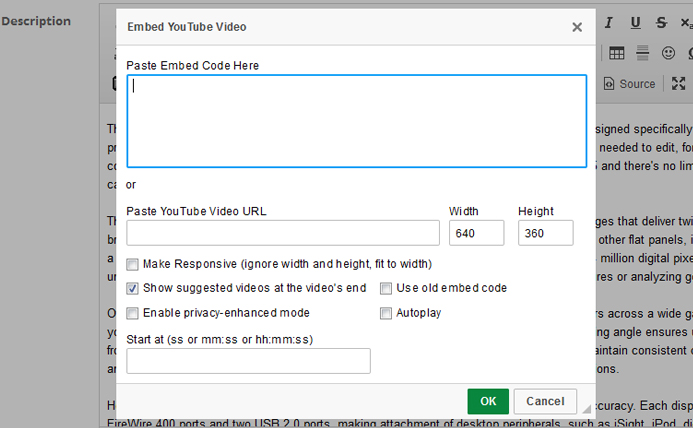Viewport: 693px width, 428px height.
Task: Click the Start at time field
Action: [248, 361]
